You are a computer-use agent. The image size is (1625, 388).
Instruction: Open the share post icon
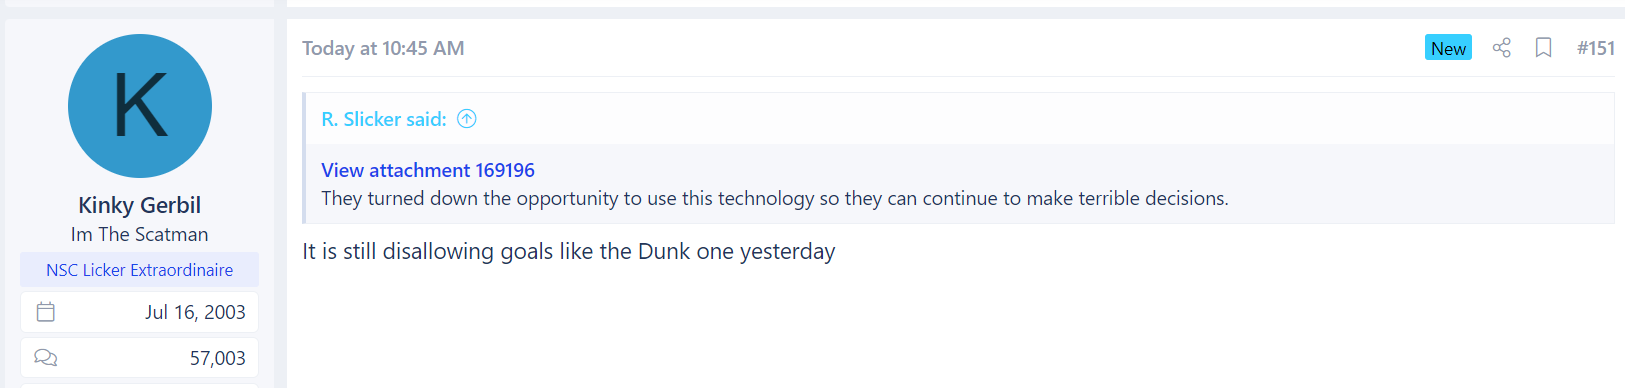click(1501, 48)
